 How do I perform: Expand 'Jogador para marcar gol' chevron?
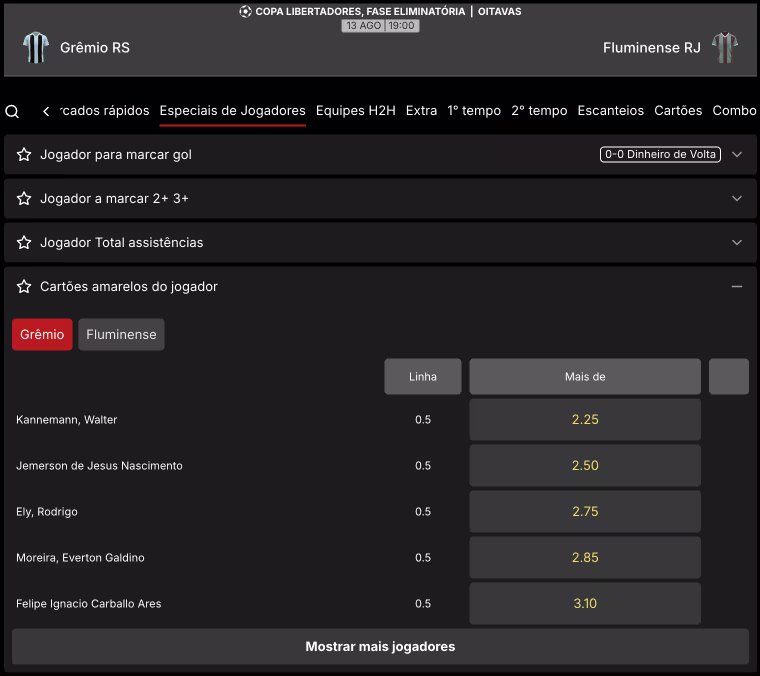(737, 155)
